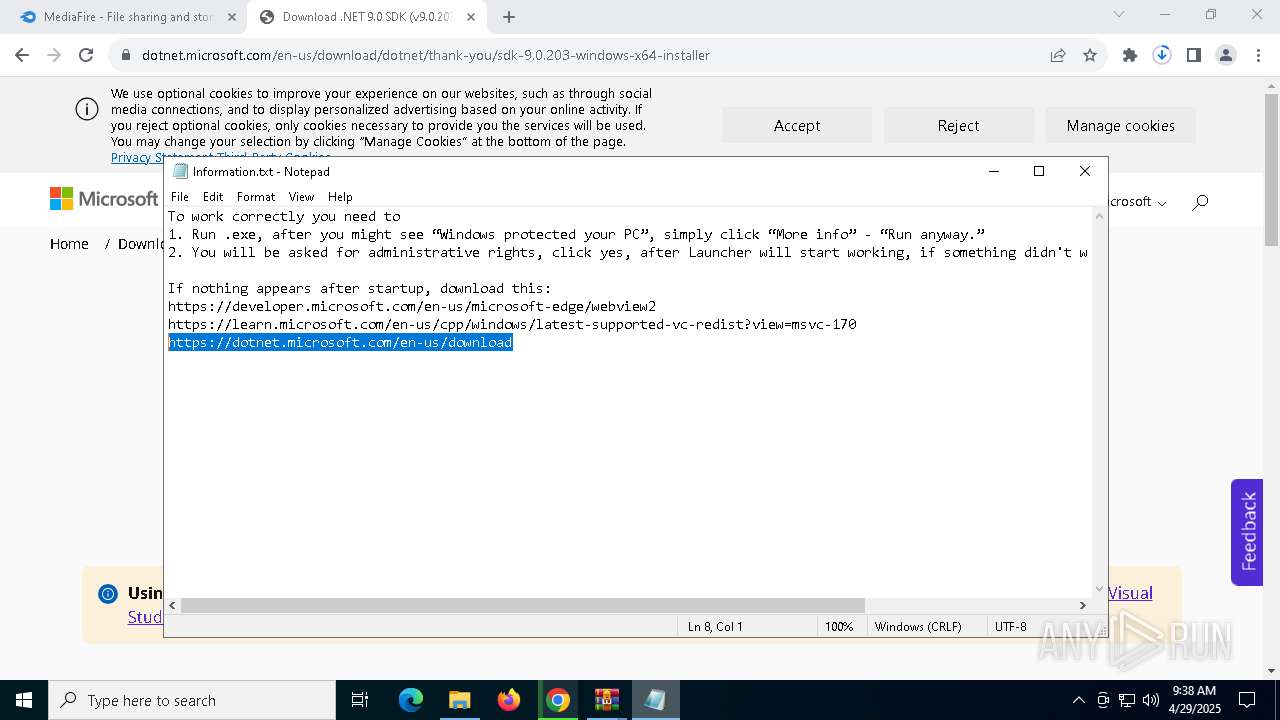This screenshot has width=1280, height=720.
Task: Select the Download .NET 9.0 SDK tab
Action: click(x=368, y=17)
